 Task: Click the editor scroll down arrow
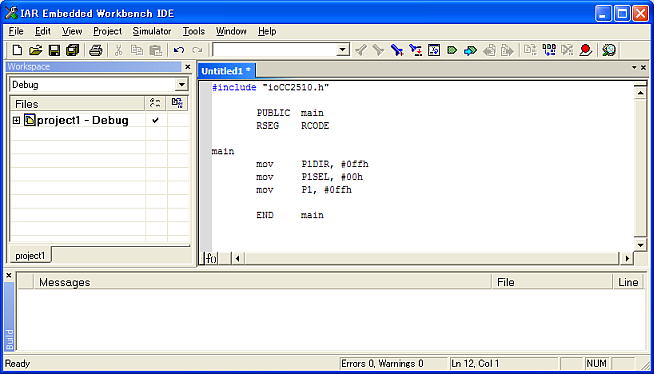click(640, 245)
